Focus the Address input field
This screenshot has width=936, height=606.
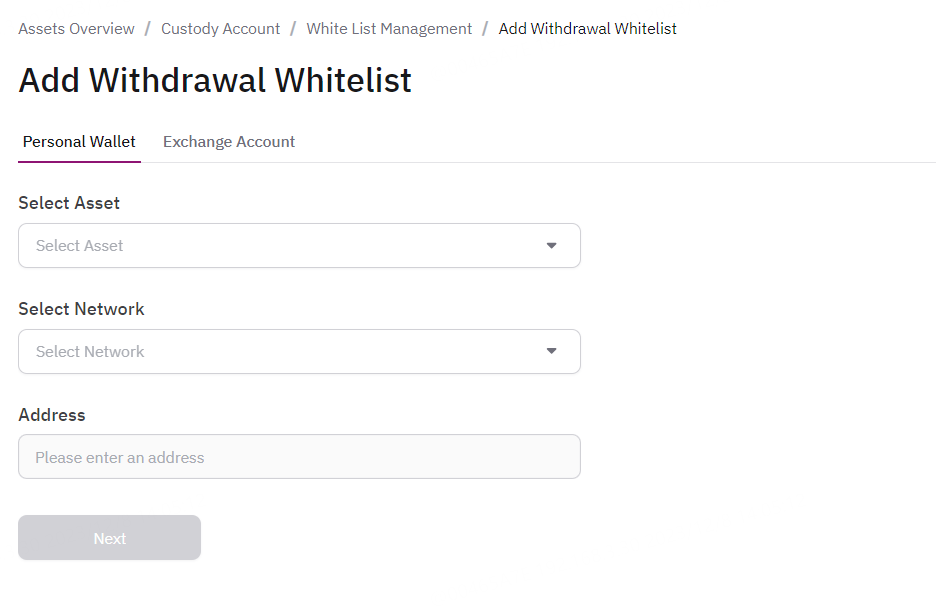[299, 457]
